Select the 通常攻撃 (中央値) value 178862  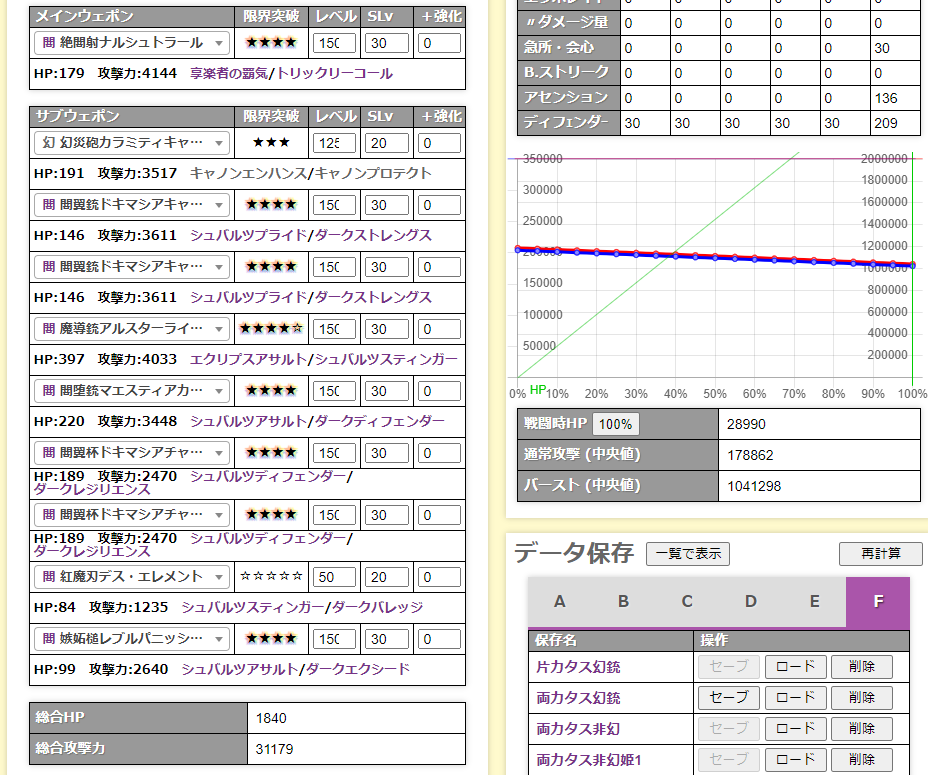(750, 455)
